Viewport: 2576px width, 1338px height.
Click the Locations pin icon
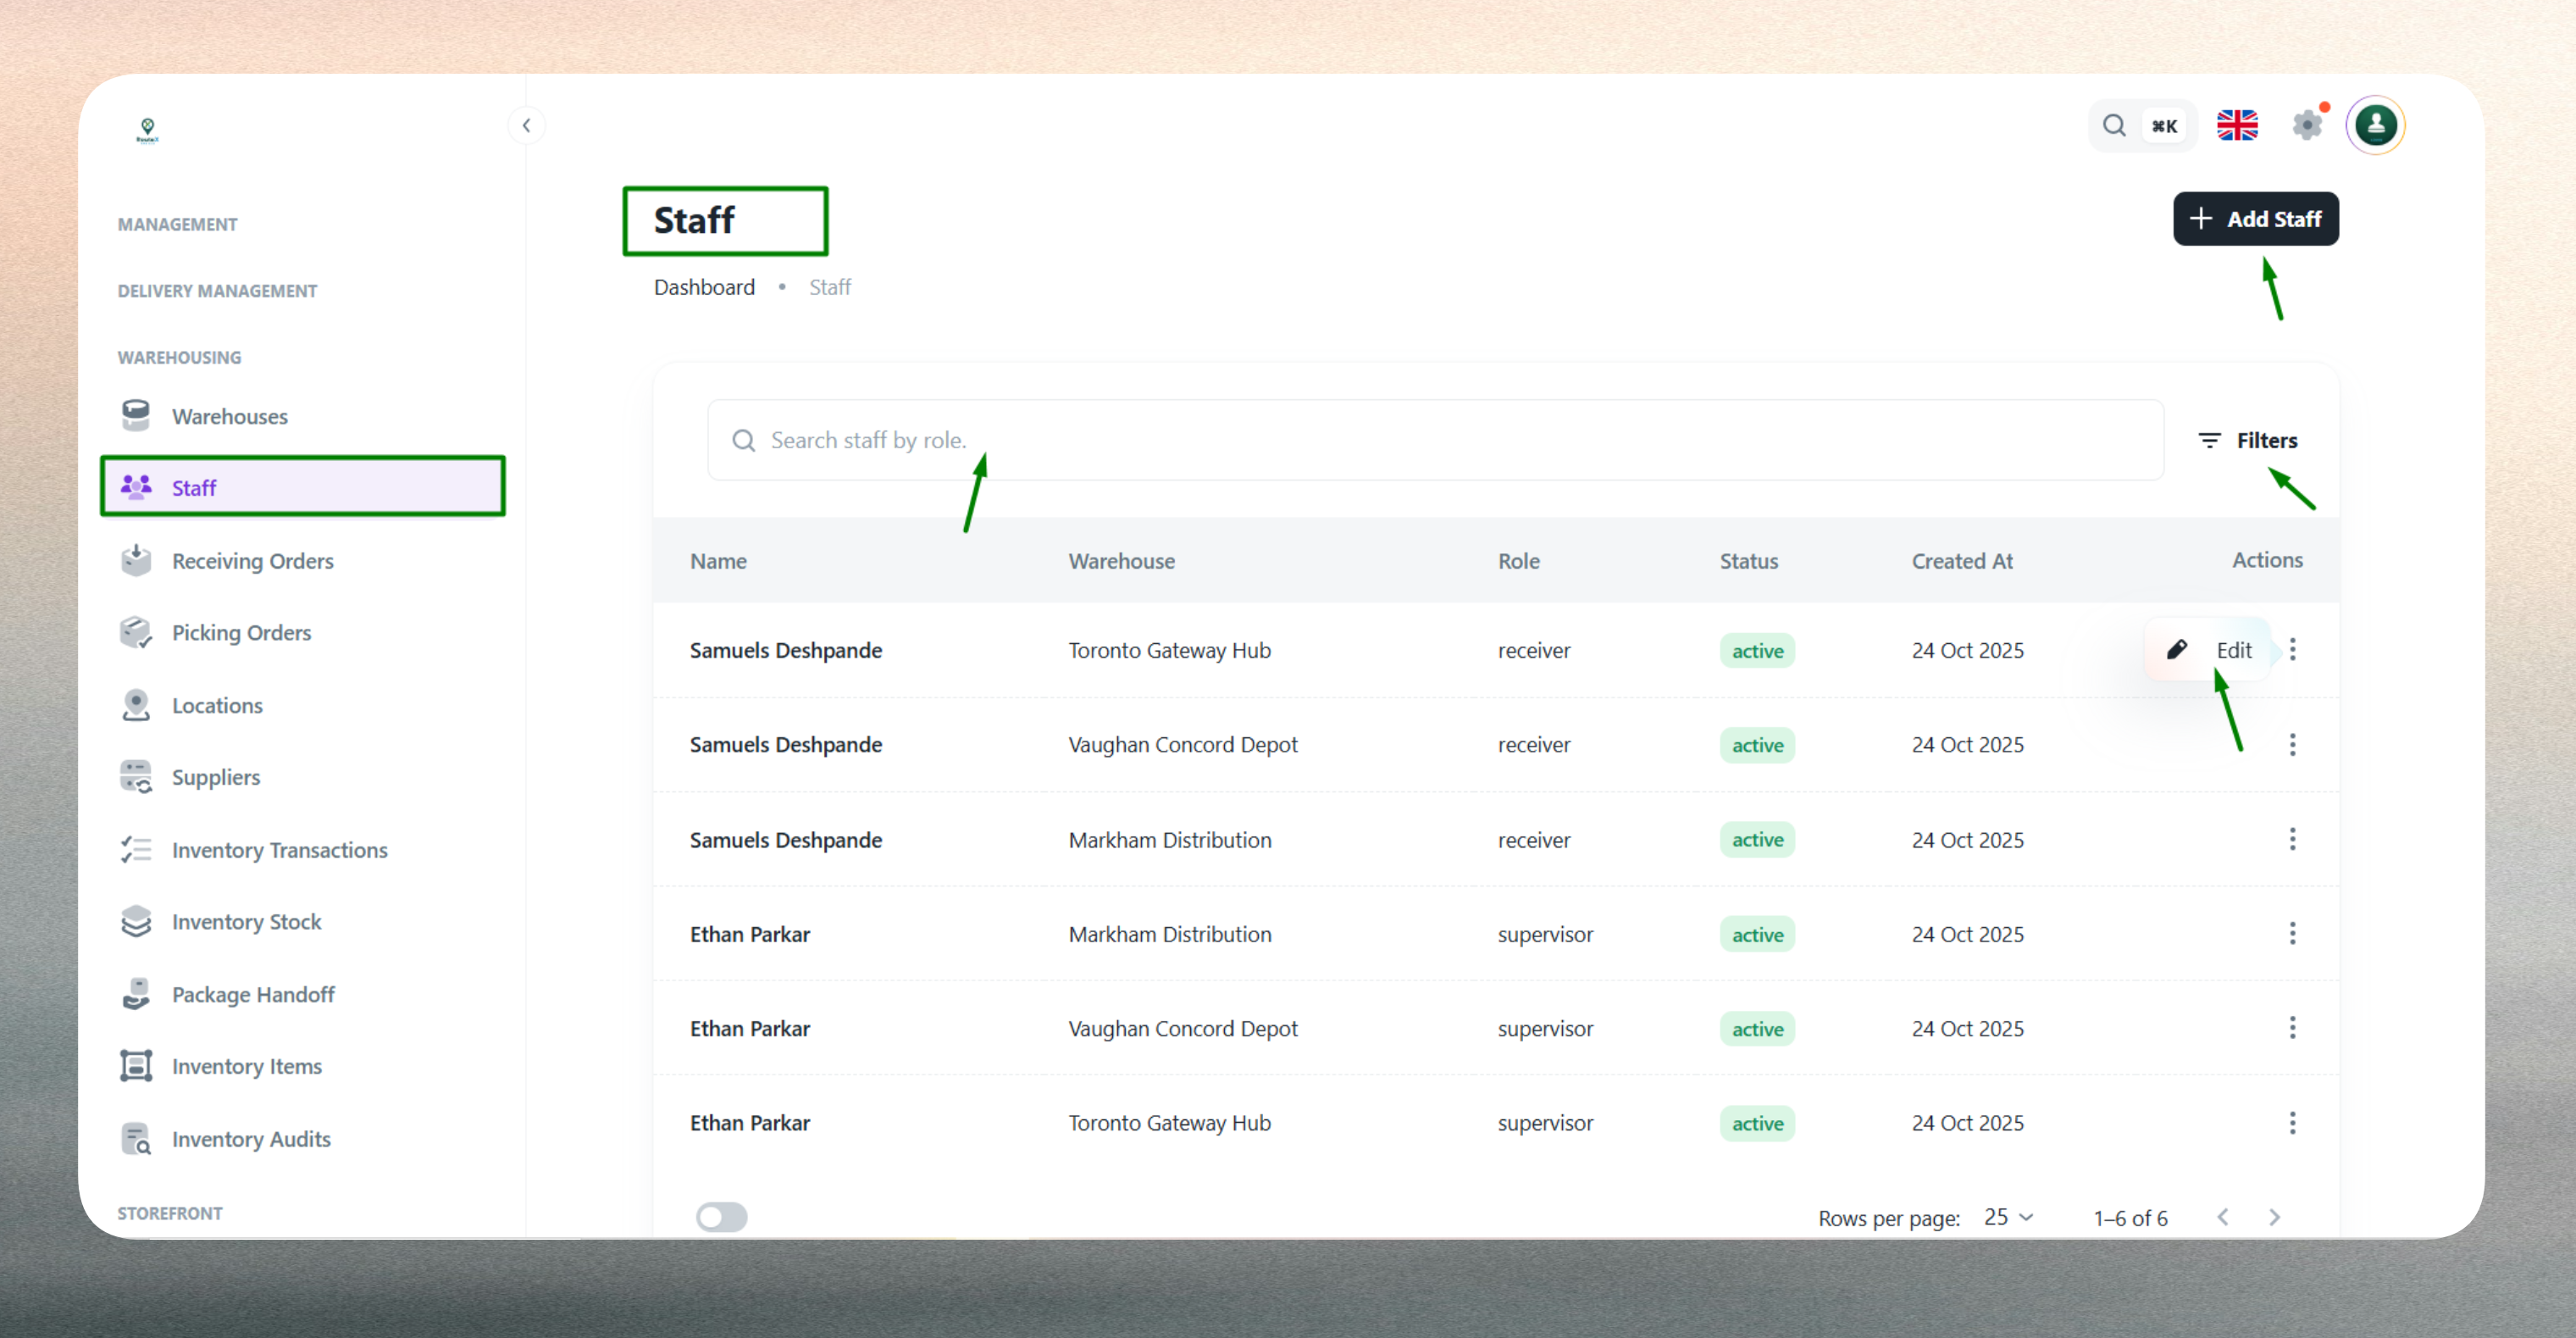pos(136,705)
